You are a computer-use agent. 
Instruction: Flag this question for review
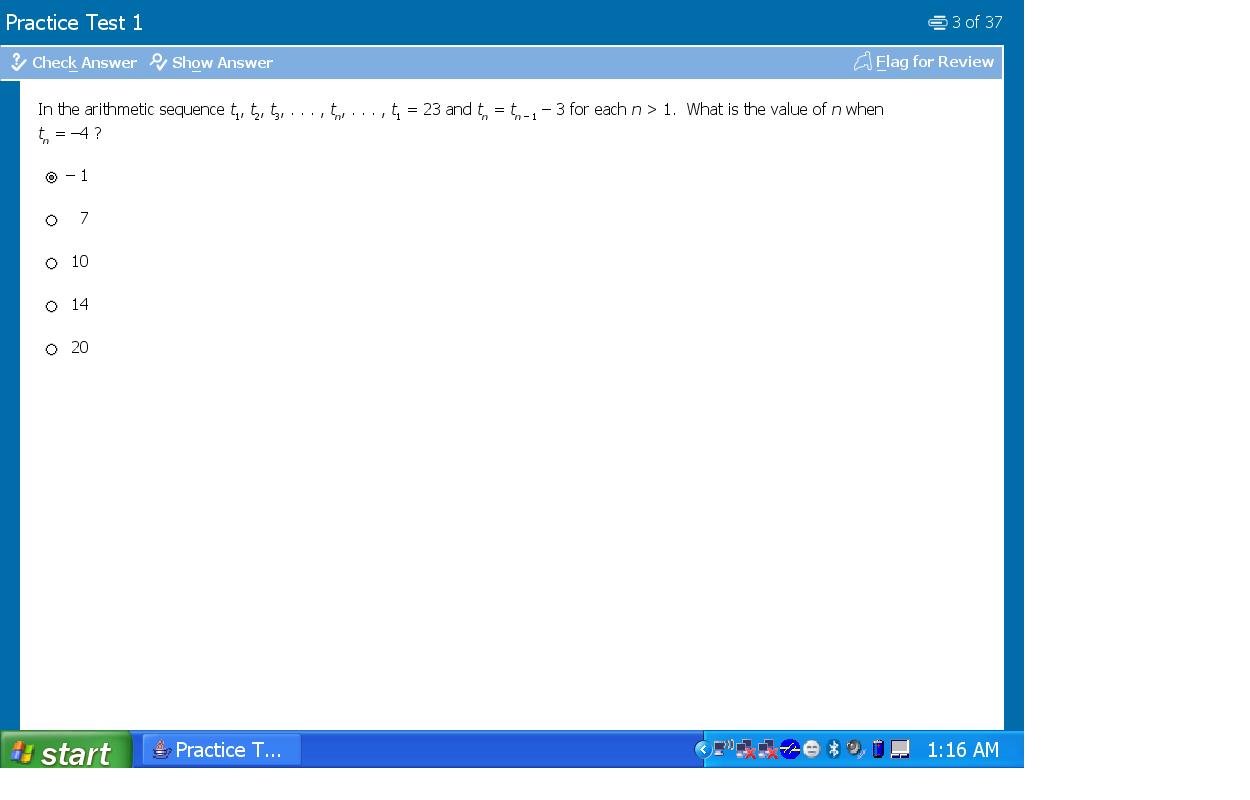point(924,62)
